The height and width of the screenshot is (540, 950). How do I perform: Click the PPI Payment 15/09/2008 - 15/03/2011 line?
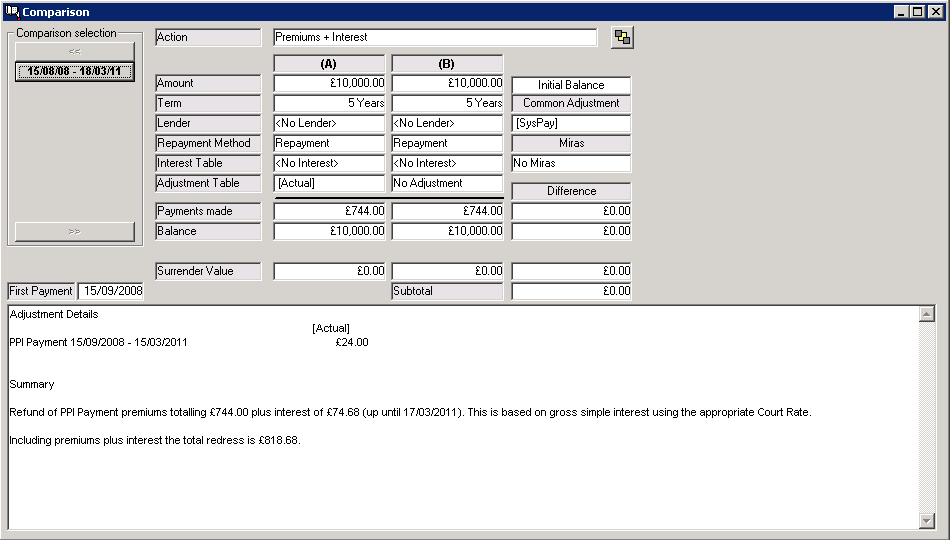point(98,342)
